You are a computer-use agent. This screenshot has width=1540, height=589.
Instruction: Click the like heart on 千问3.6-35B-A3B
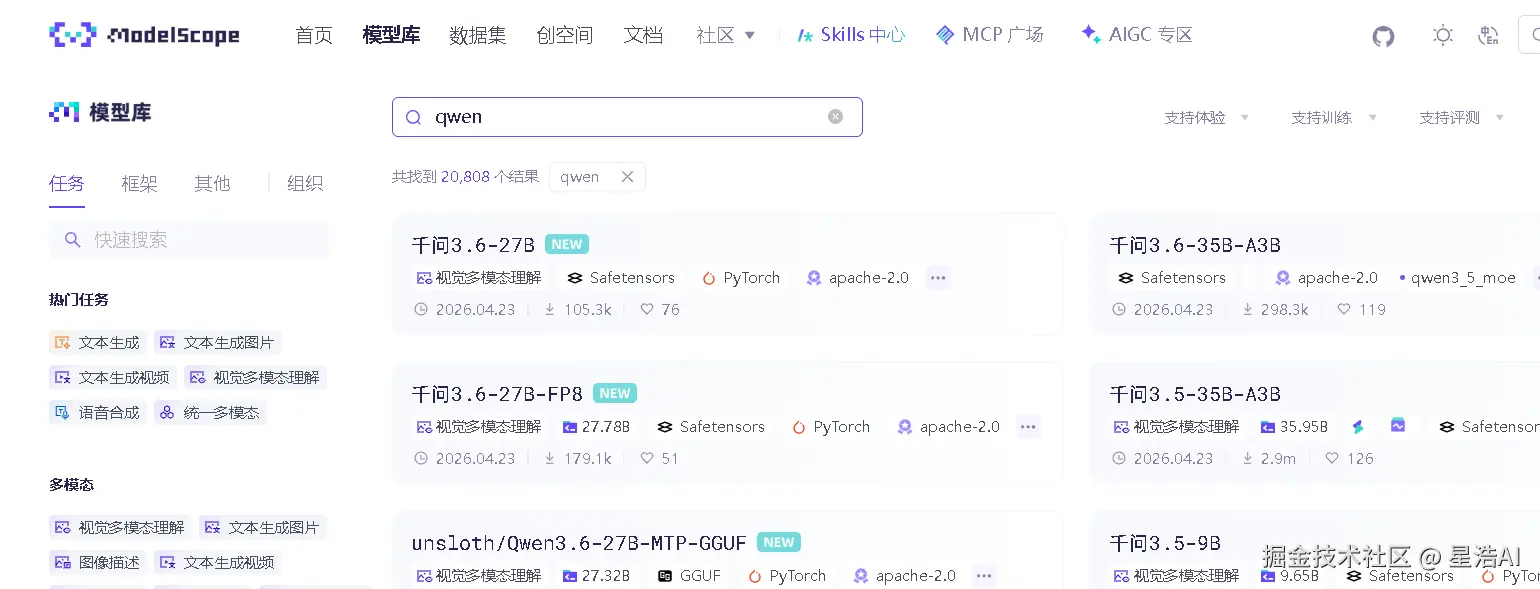tap(1344, 310)
